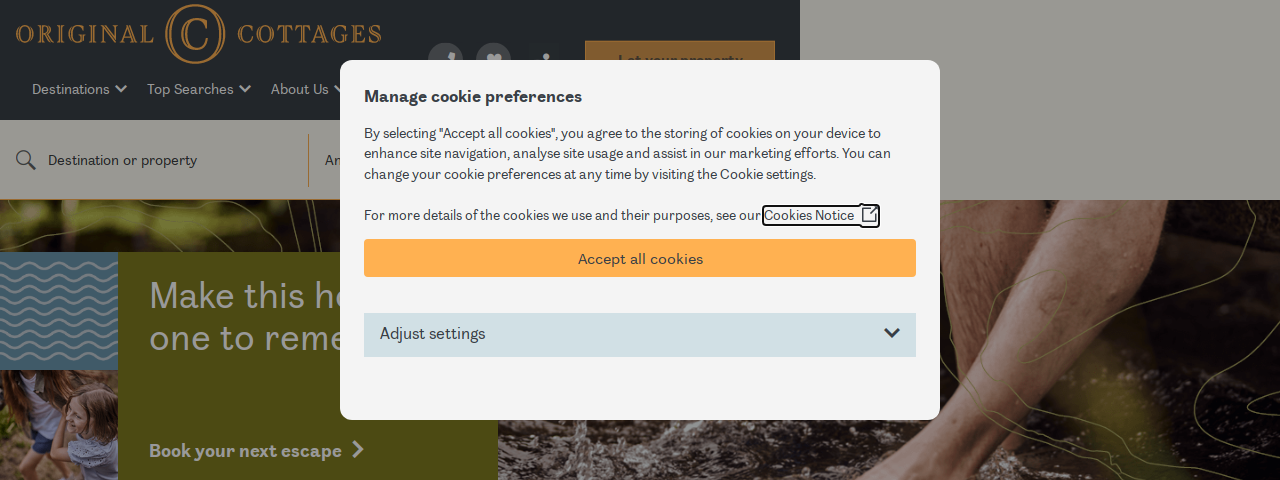Screen dimensions: 1280x480
Task: Click the Accept all cookies button
Action: pos(640,258)
